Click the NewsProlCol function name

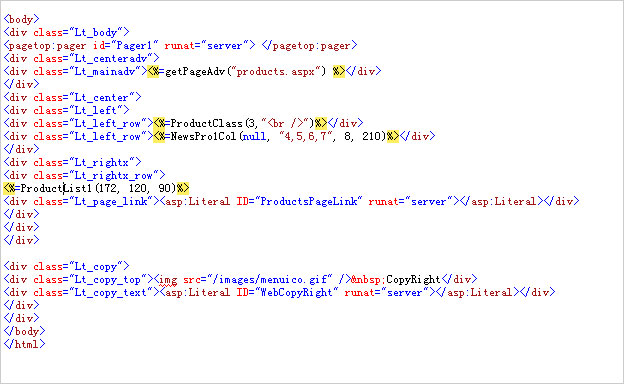coord(203,136)
